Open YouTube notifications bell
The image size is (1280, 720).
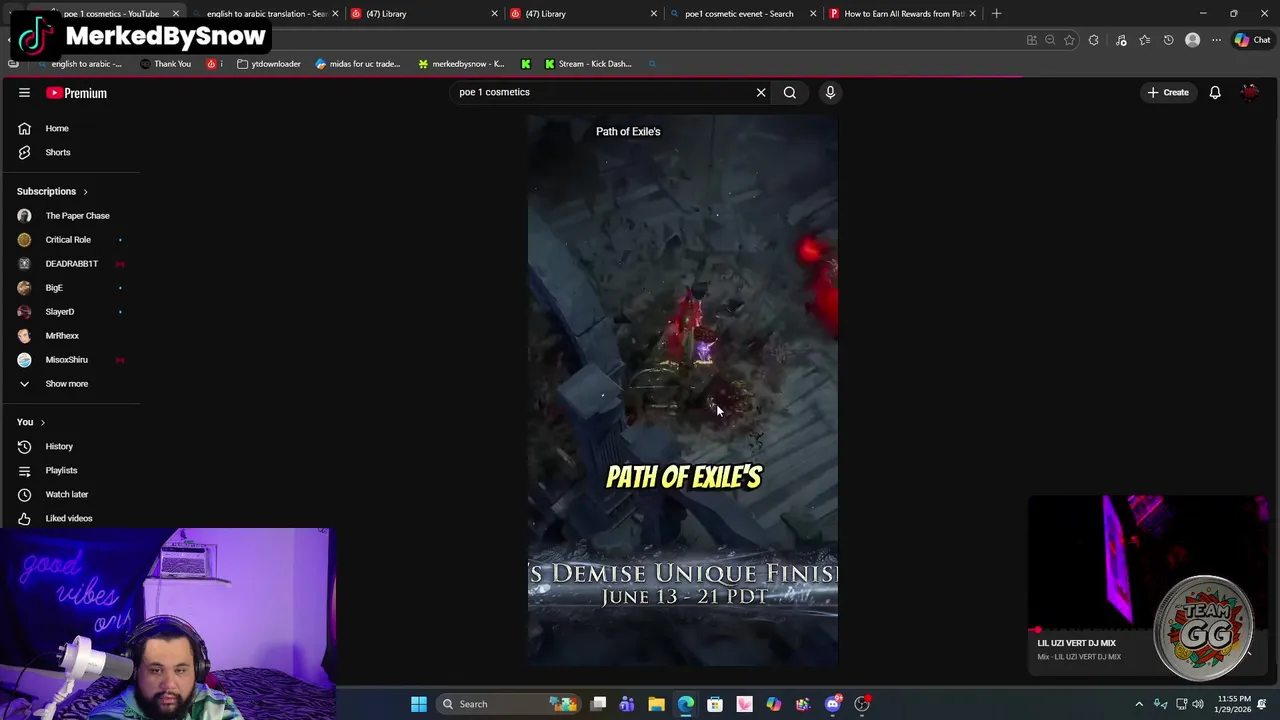click(x=1215, y=93)
